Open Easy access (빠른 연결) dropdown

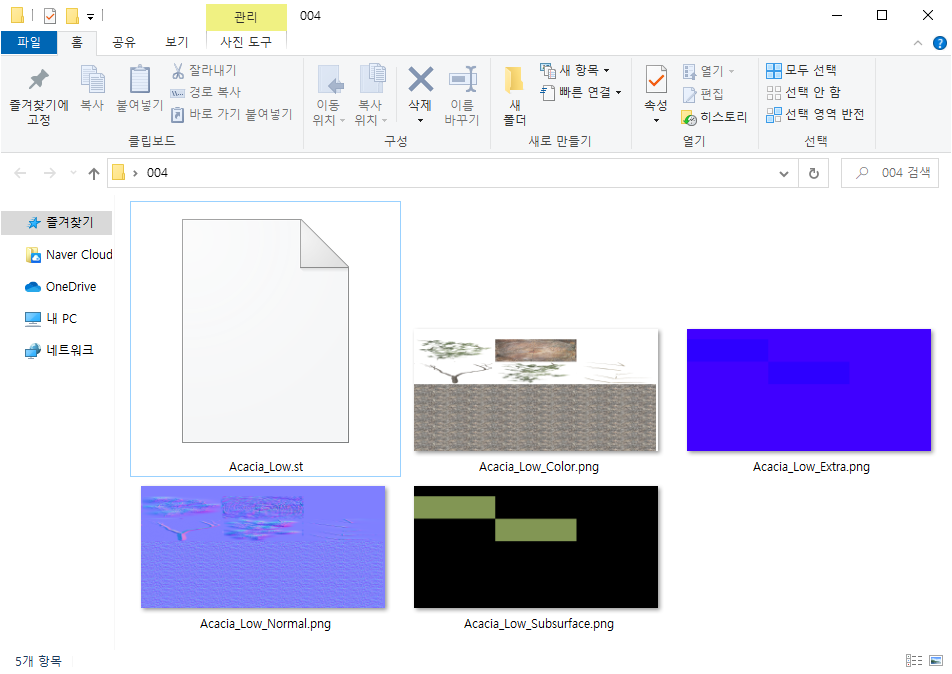[x=581, y=92]
